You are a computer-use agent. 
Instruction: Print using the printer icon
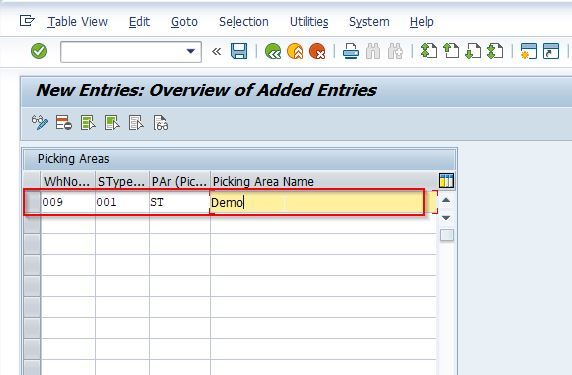pos(351,51)
